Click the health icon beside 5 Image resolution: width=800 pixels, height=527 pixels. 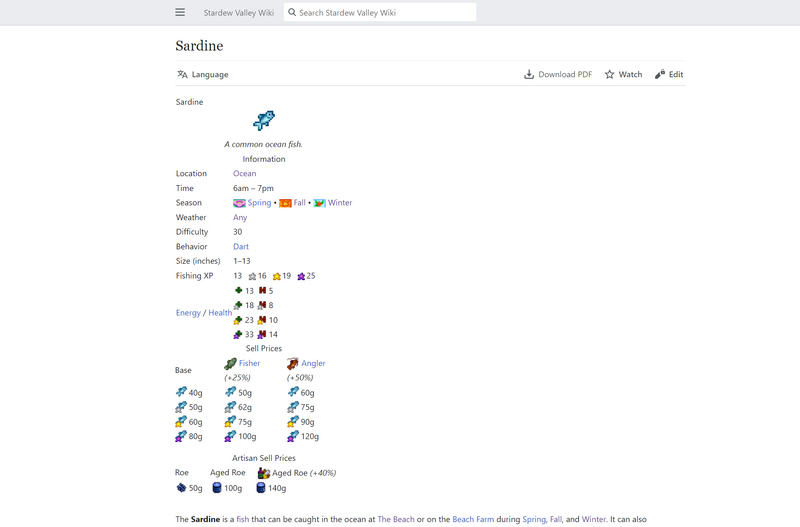262,290
